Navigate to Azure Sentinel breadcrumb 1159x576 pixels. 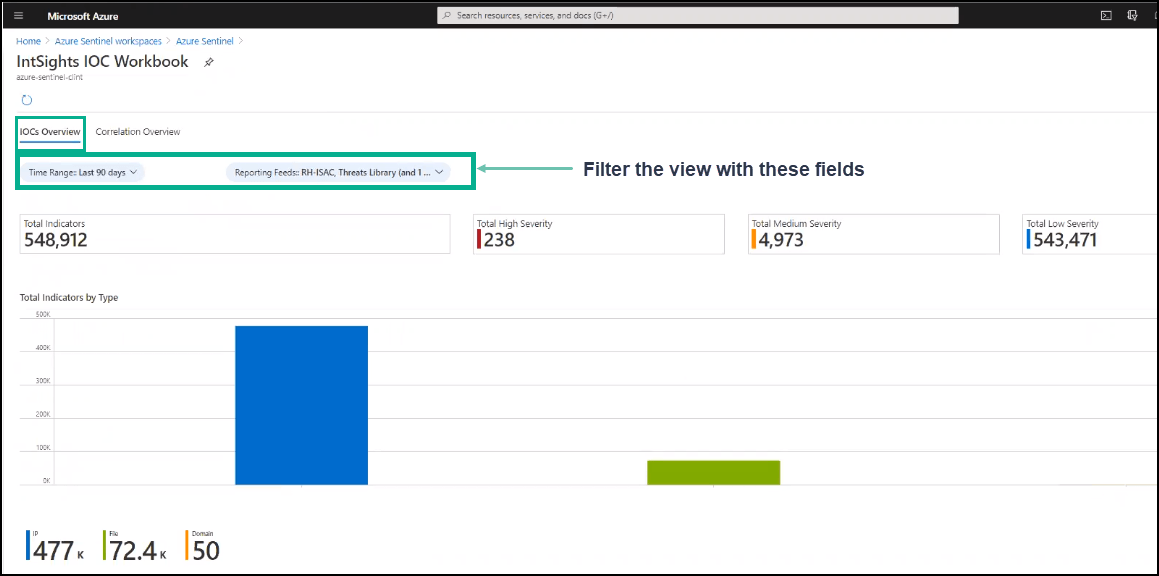pyautogui.click(x=204, y=41)
